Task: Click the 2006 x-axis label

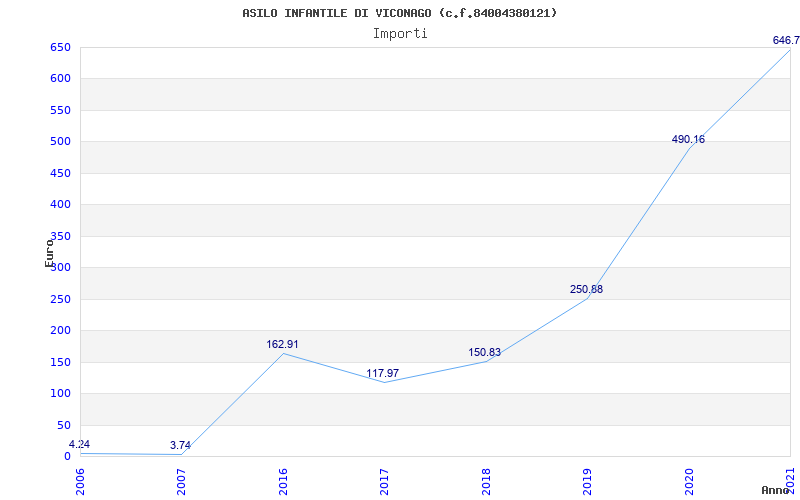Action: point(80,482)
